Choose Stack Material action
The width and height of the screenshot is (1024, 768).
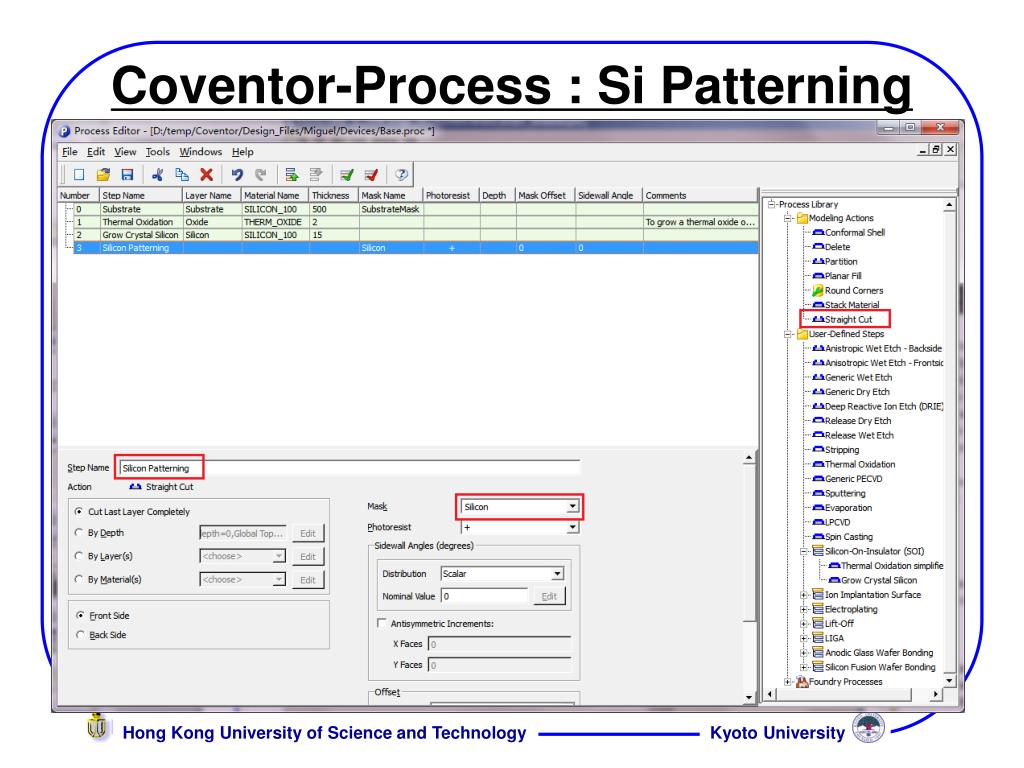852,305
